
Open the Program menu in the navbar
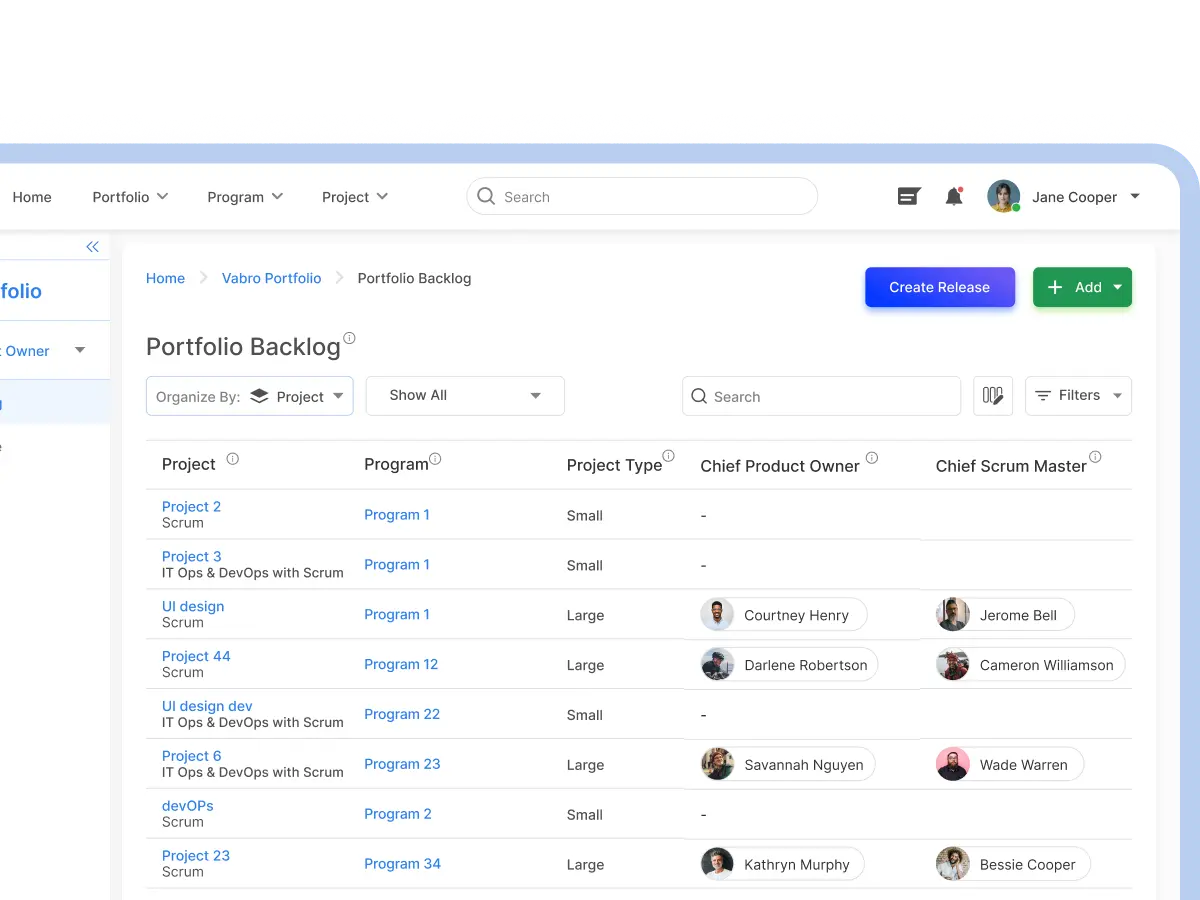point(245,197)
